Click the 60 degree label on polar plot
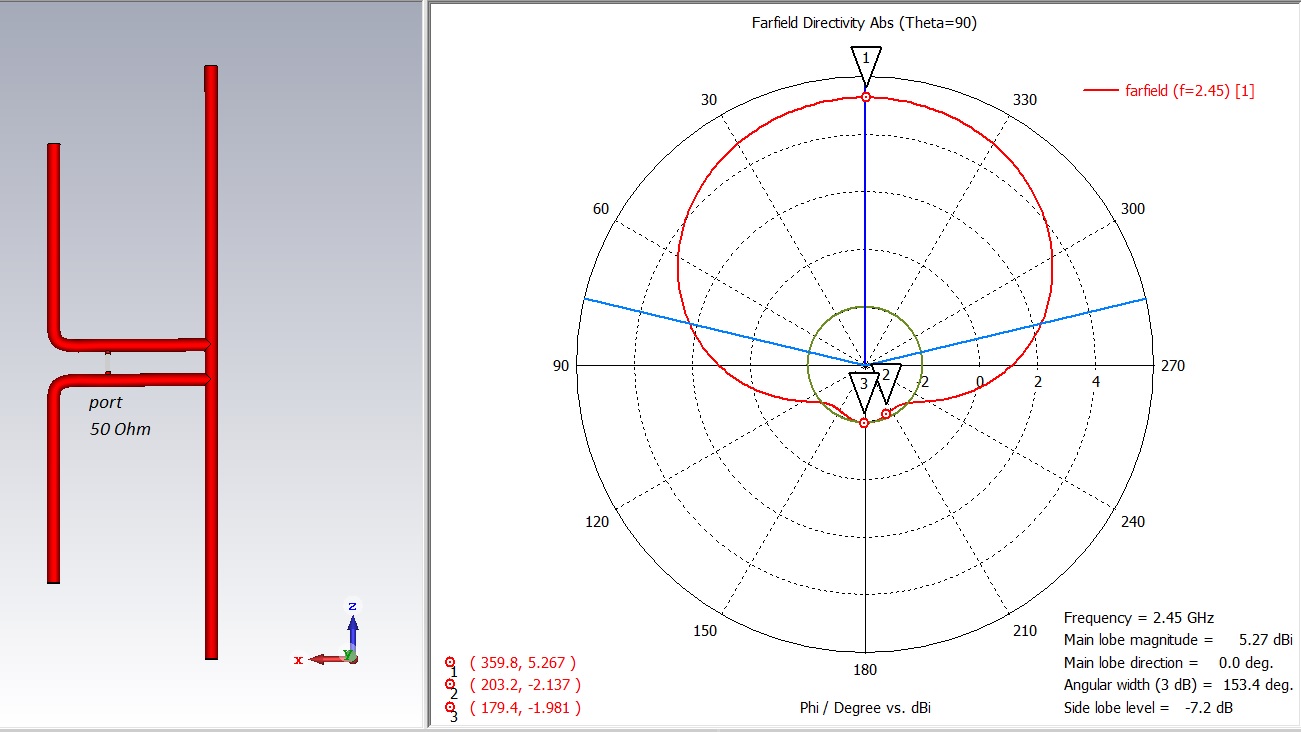1301x732 pixels. 601,209
